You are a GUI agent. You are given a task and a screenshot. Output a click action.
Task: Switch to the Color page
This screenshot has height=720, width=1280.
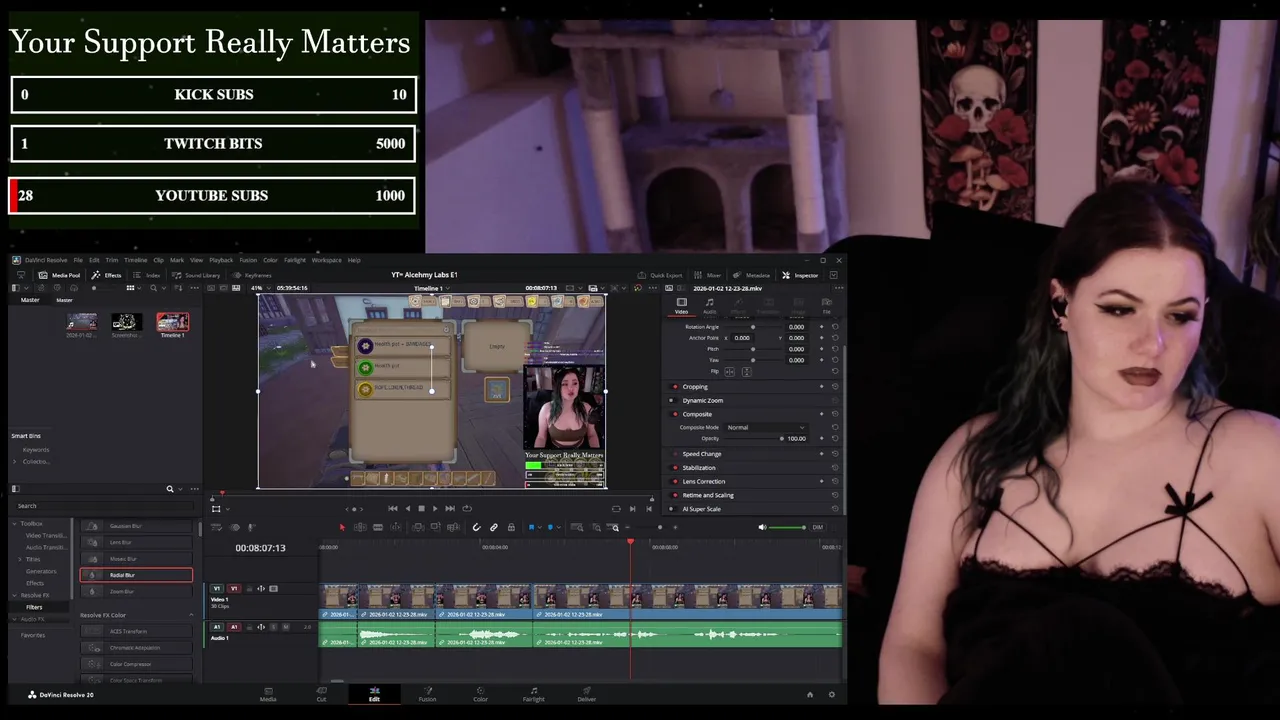(x=480, y=694)
